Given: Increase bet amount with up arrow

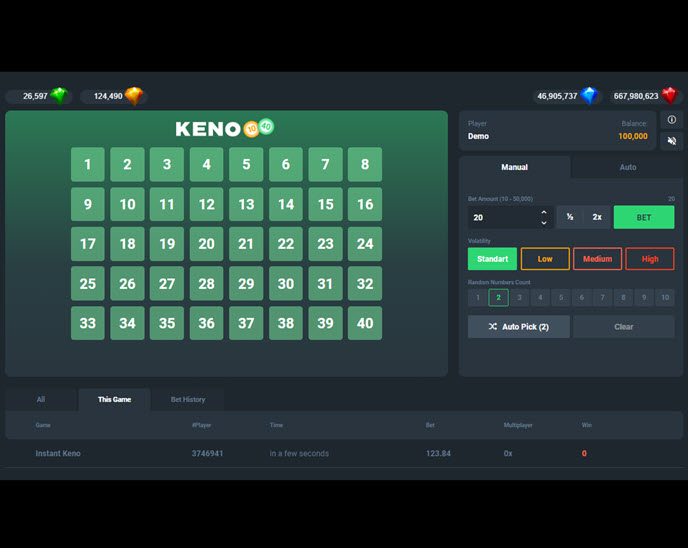Looking at the screenshot, I should (544, 212).
